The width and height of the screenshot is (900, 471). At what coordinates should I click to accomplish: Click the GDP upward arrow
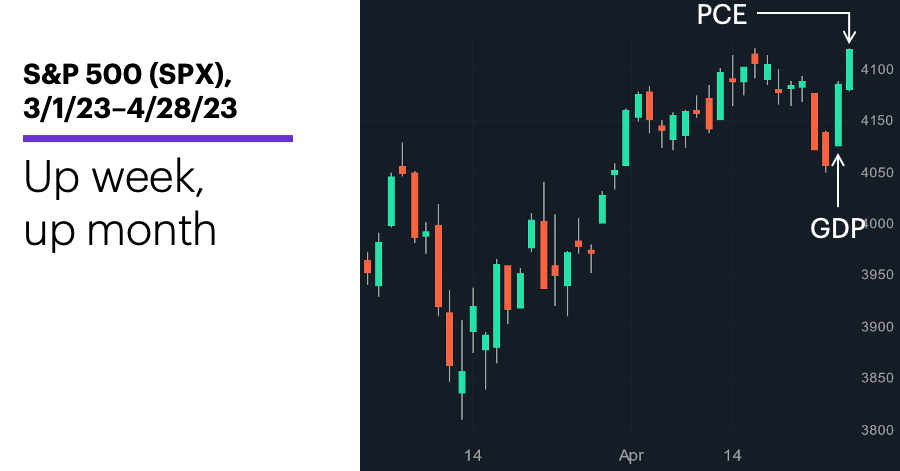click(x=838, y=181)
